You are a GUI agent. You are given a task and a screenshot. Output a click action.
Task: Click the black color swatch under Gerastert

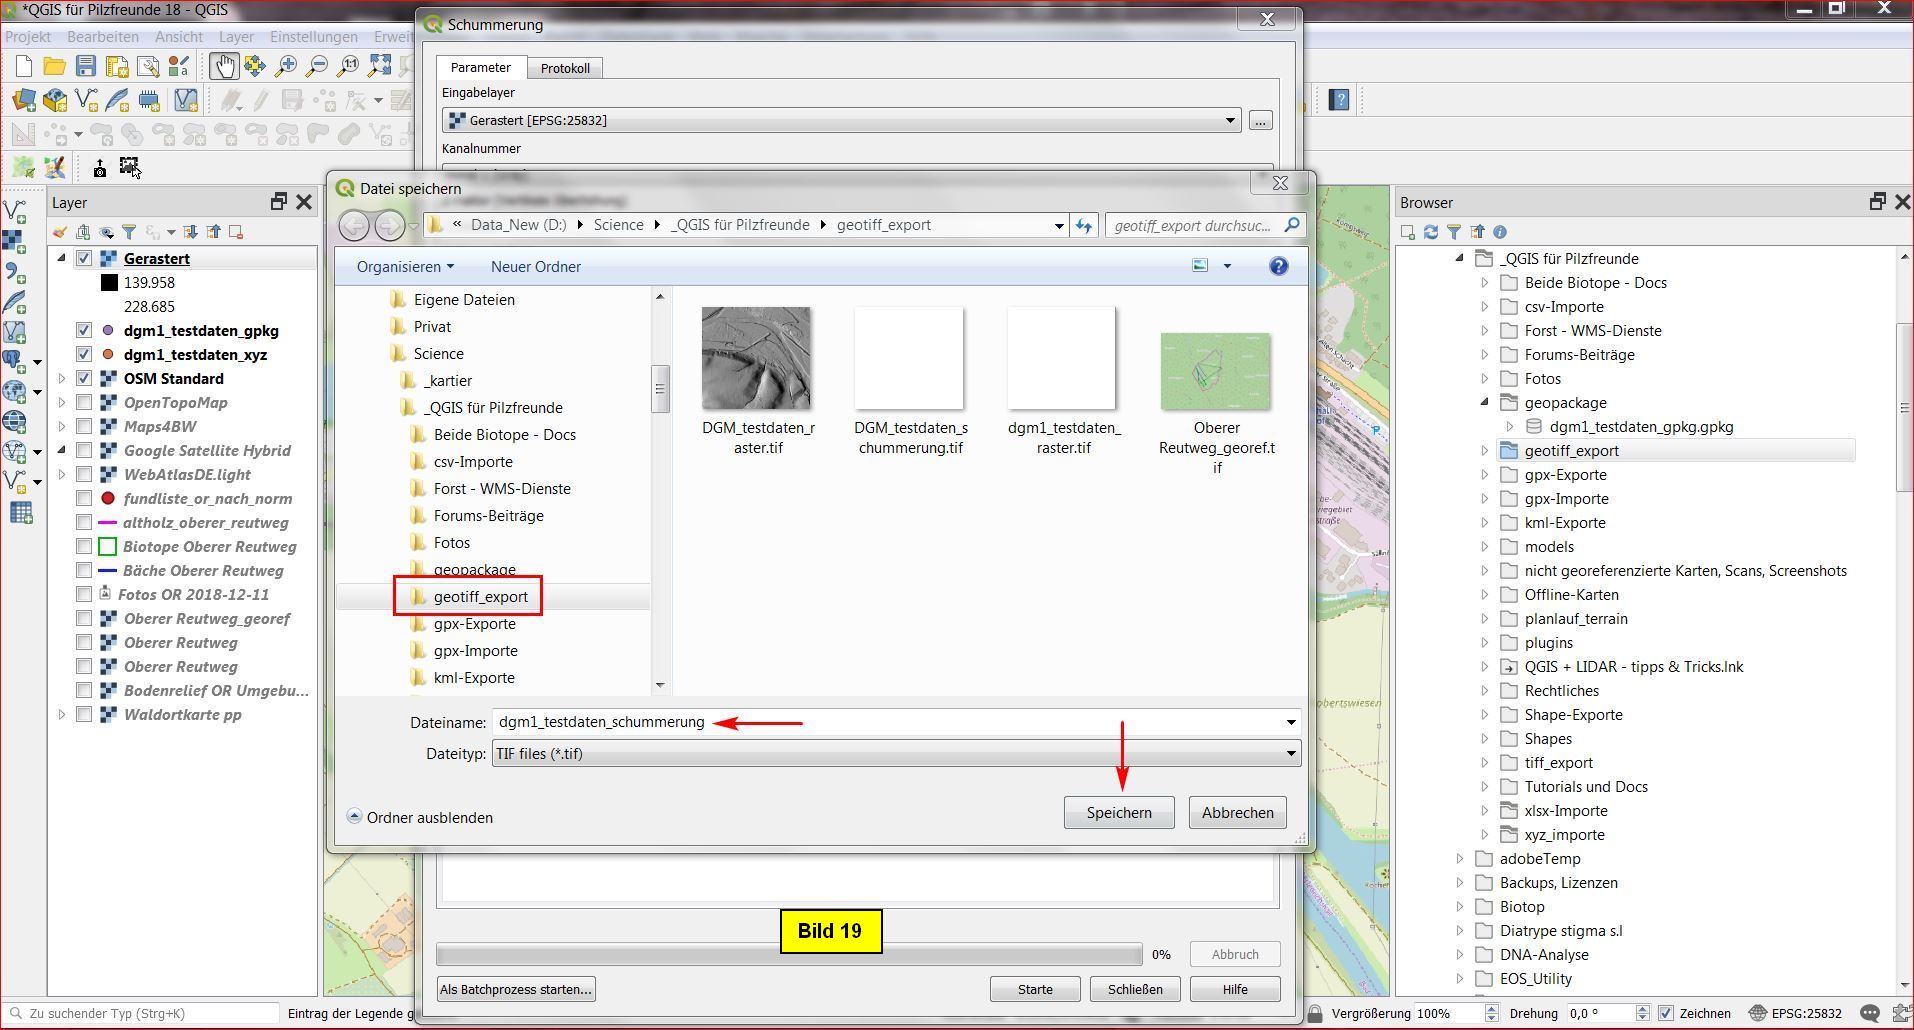pos(109,283)
